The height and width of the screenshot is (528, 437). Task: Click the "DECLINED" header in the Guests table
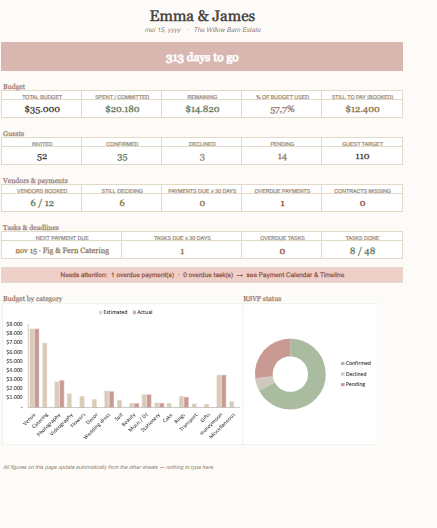[202, 144]
